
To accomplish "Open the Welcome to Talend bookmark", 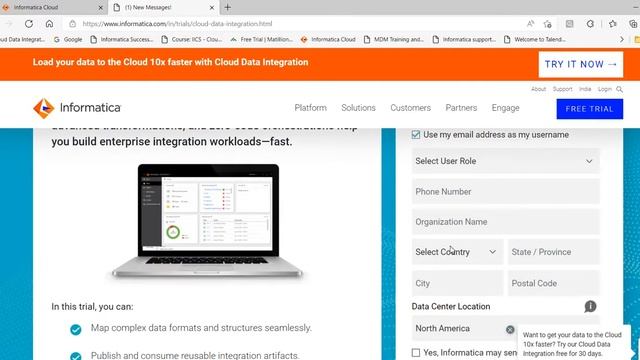I will click(x=535, y=40).
